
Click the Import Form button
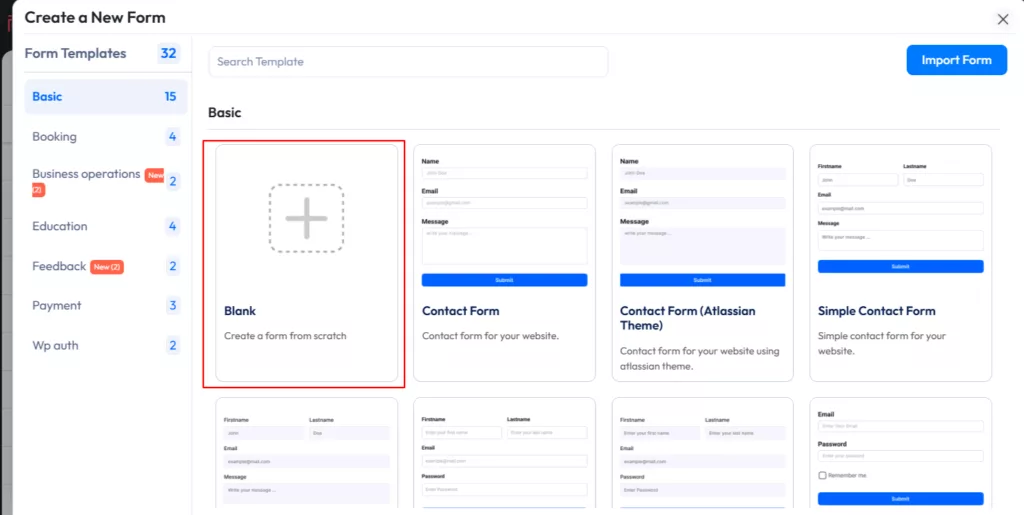(x=956, y=60)
